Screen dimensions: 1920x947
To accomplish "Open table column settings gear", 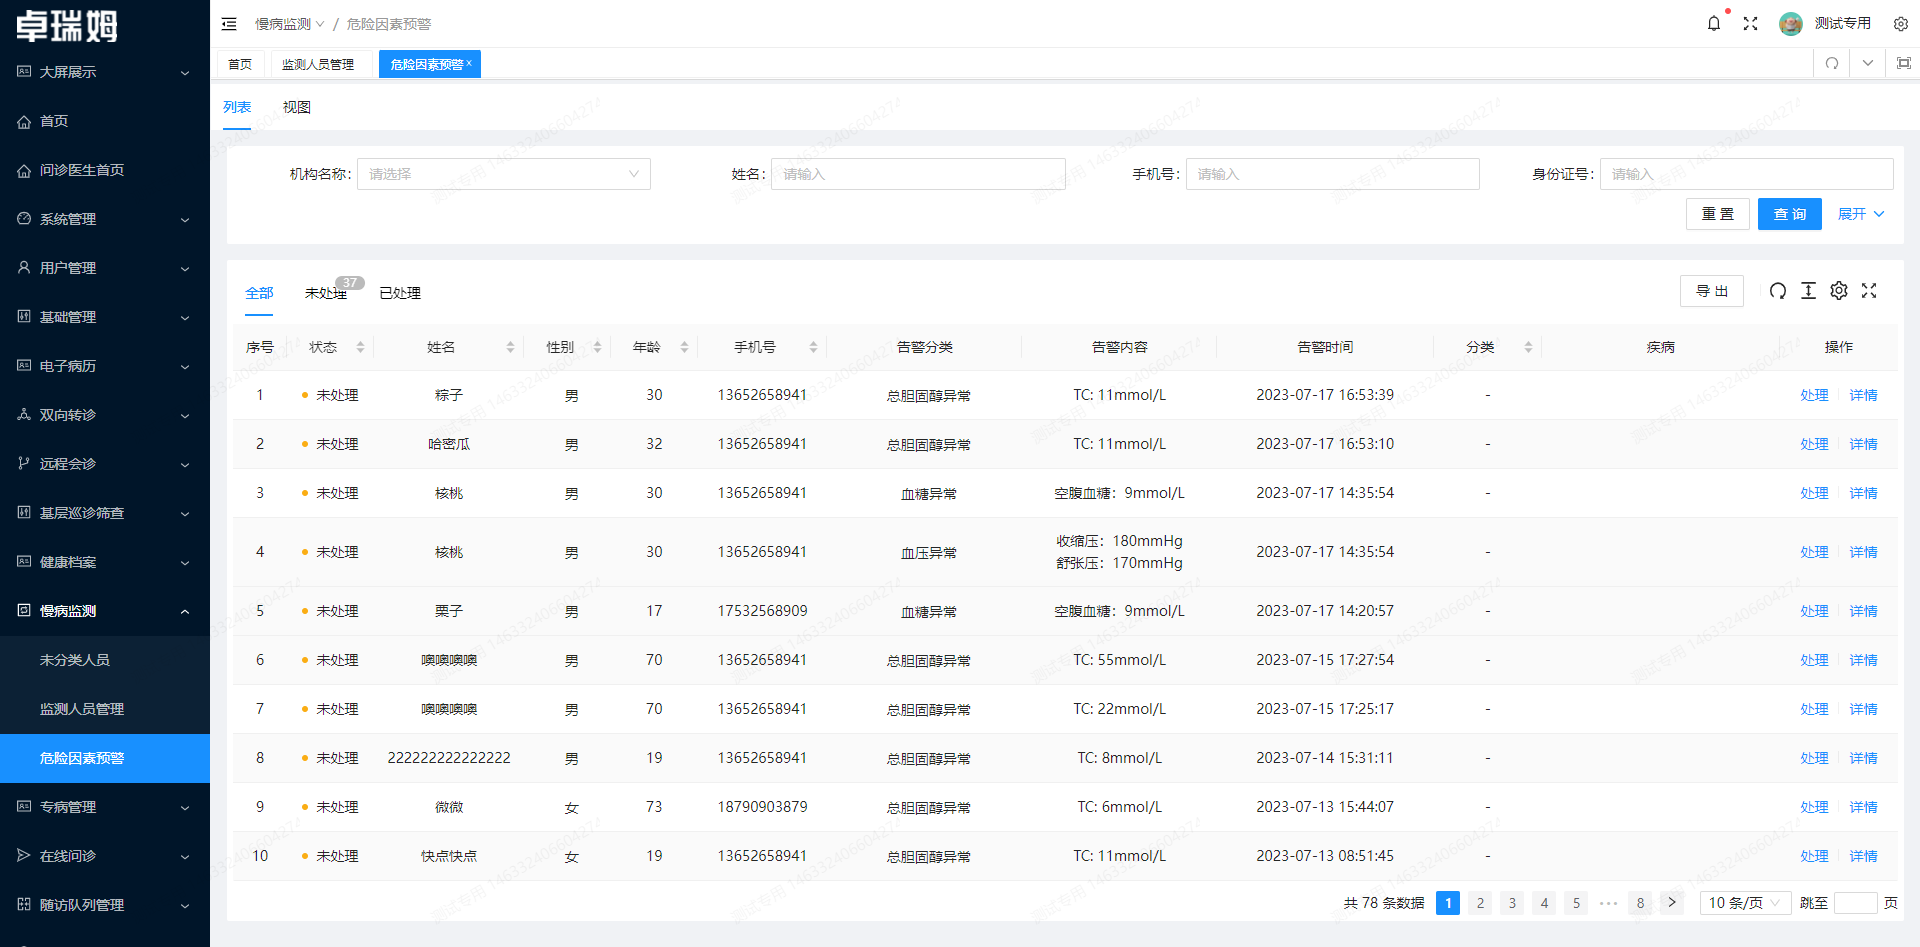I will [x=1839, y=291].
